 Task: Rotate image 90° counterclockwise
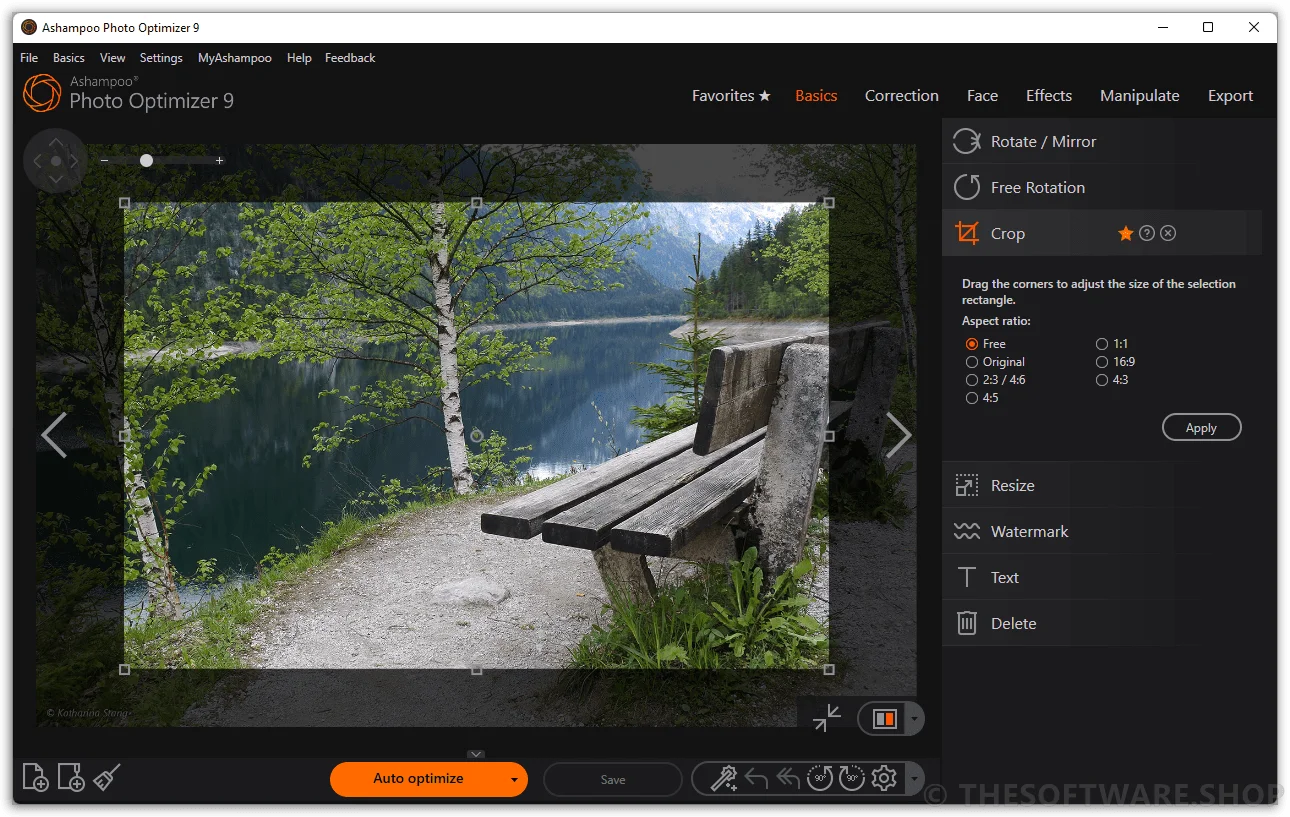820,778
